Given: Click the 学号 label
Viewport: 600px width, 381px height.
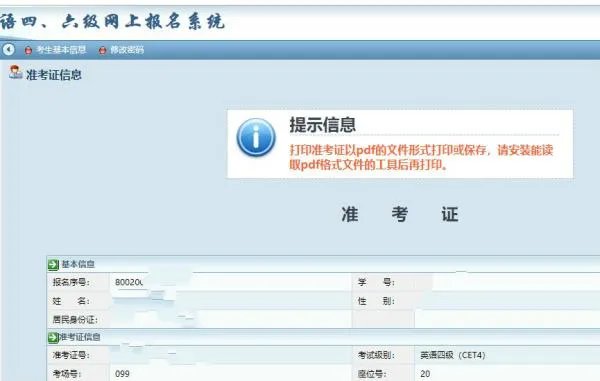Looking at the screenshot, I should (x=376, y=282).
